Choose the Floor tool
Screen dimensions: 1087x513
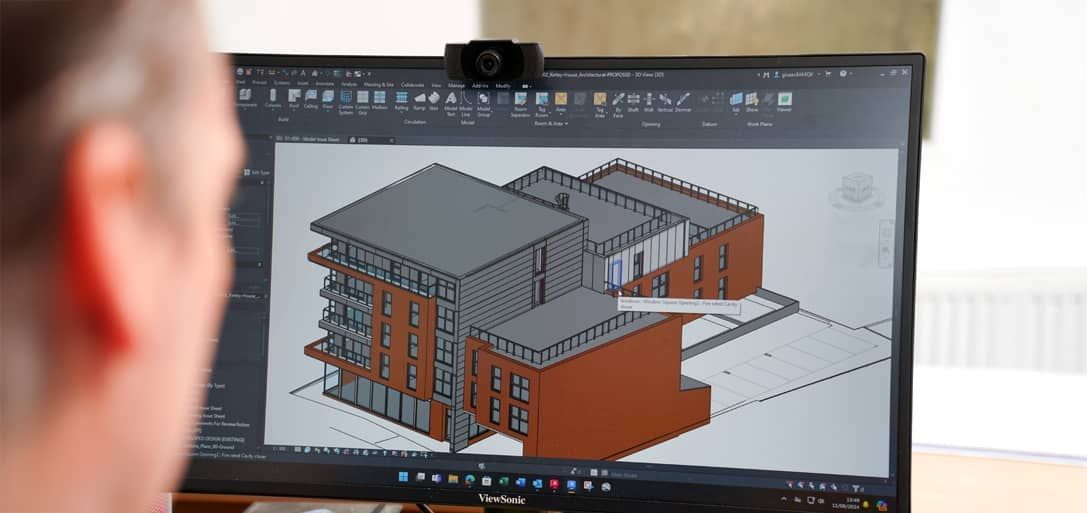(327, 98)
